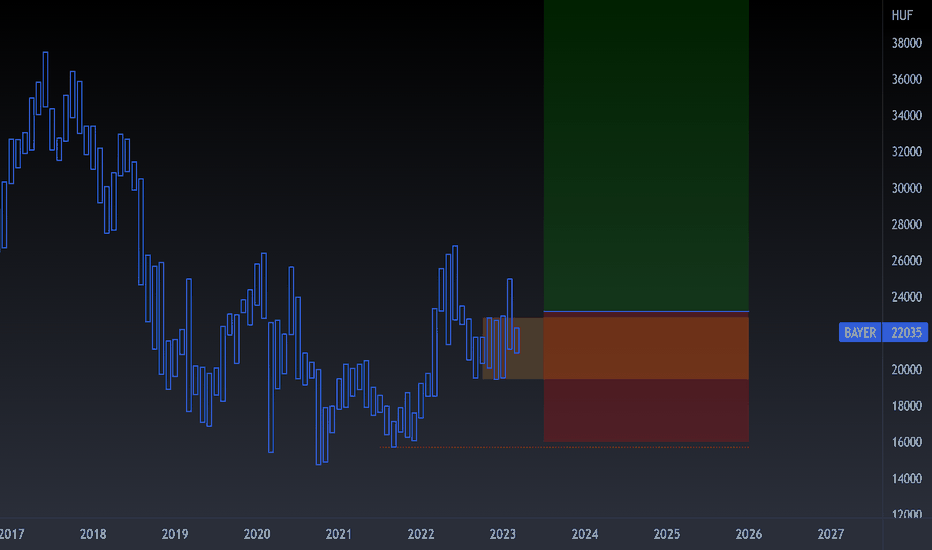
Task: Click the 20000 price axis label
Action: (906, 369)
